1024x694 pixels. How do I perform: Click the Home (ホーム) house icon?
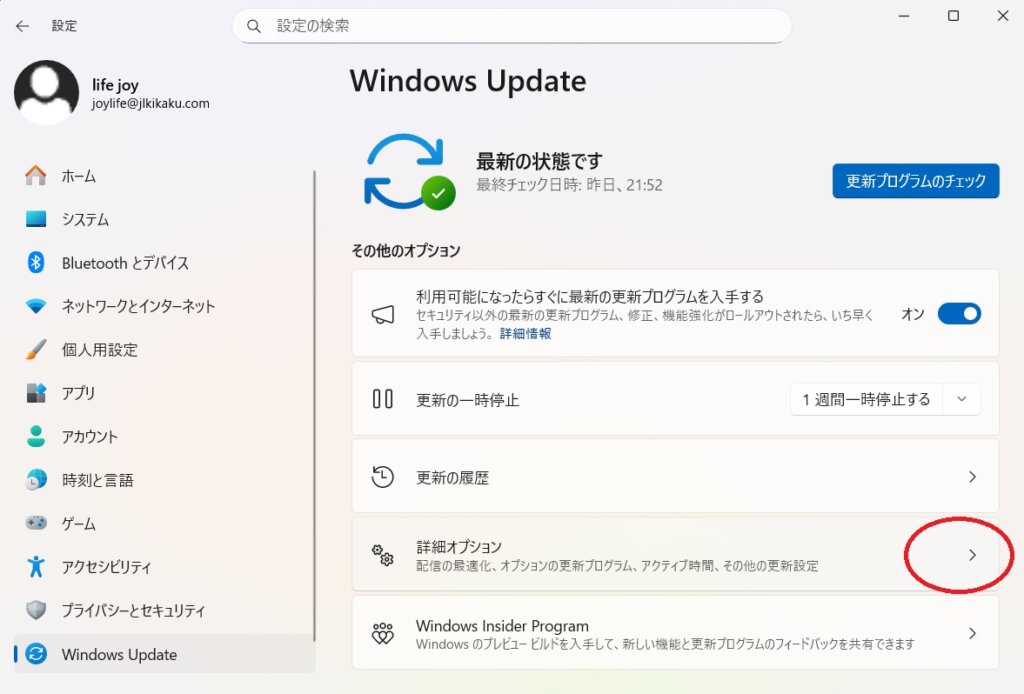[36, 176]
